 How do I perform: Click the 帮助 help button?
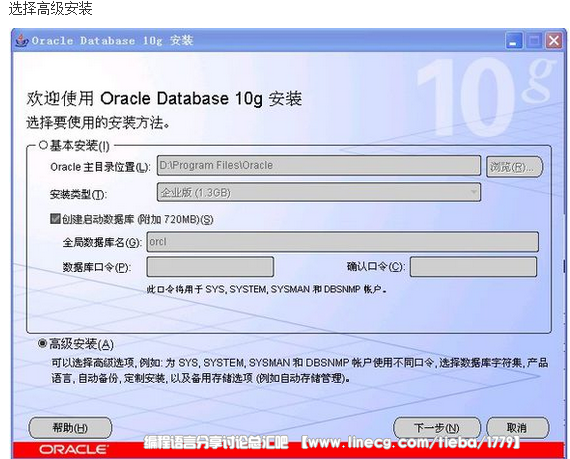(x=70, y=428)
